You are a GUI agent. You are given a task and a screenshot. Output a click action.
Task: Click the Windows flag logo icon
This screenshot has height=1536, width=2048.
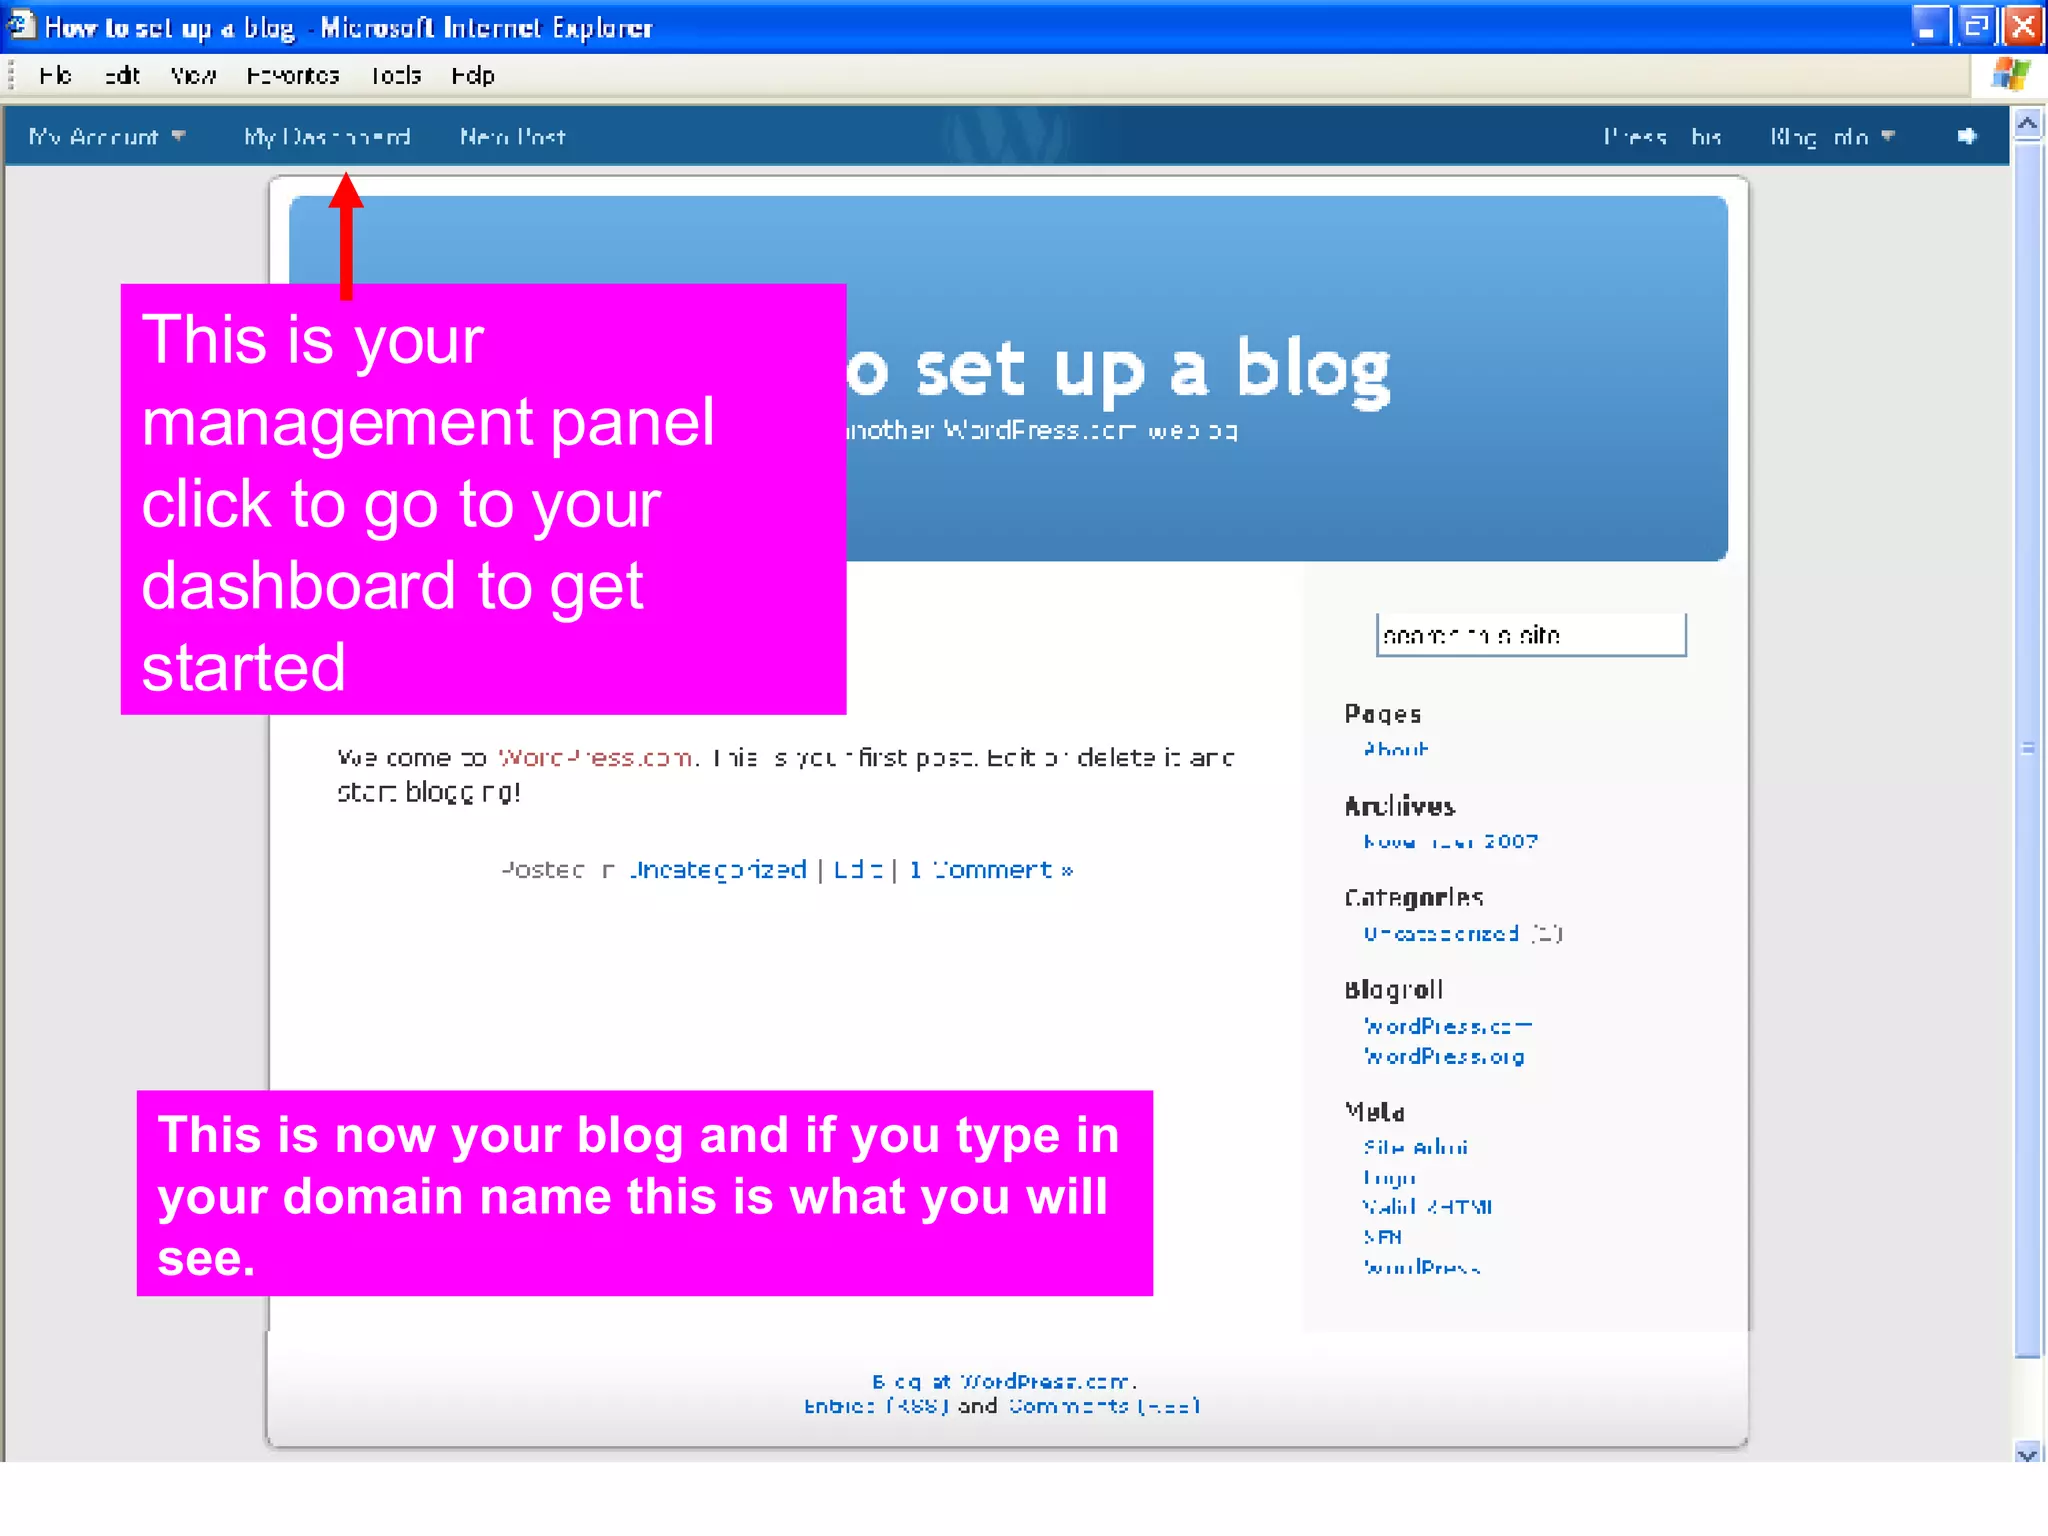pos(2010,75)
